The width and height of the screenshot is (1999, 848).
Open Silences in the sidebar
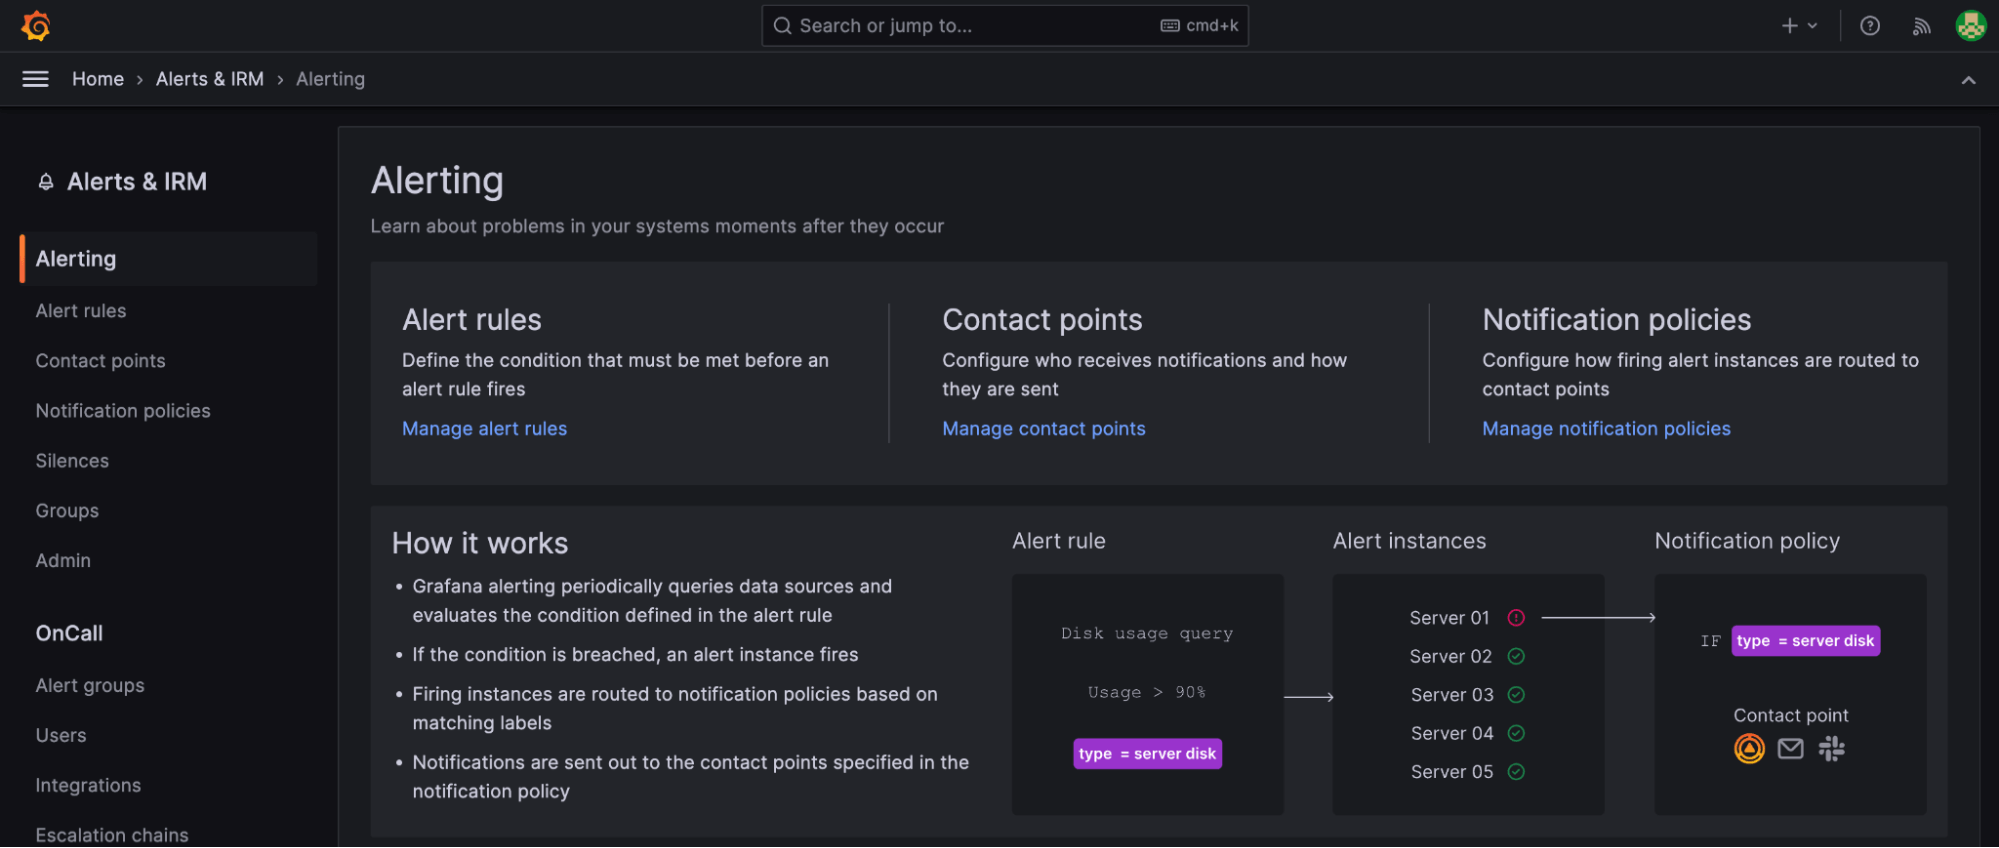[72, 461]
